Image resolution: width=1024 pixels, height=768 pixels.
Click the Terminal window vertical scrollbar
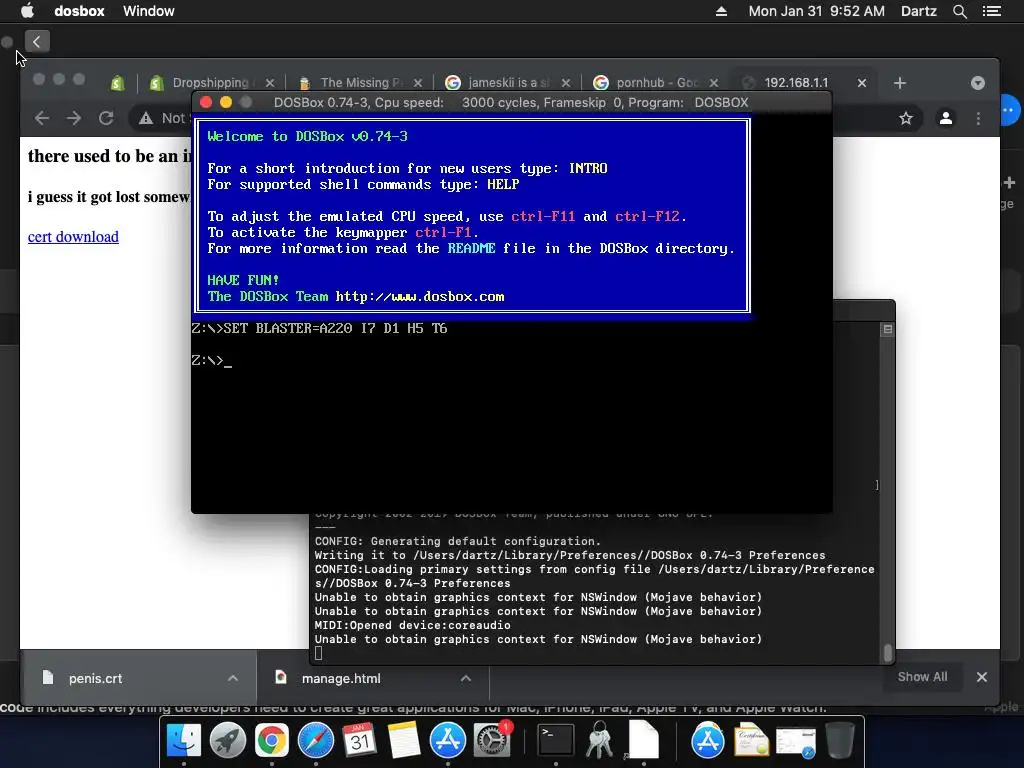[888, 653]
